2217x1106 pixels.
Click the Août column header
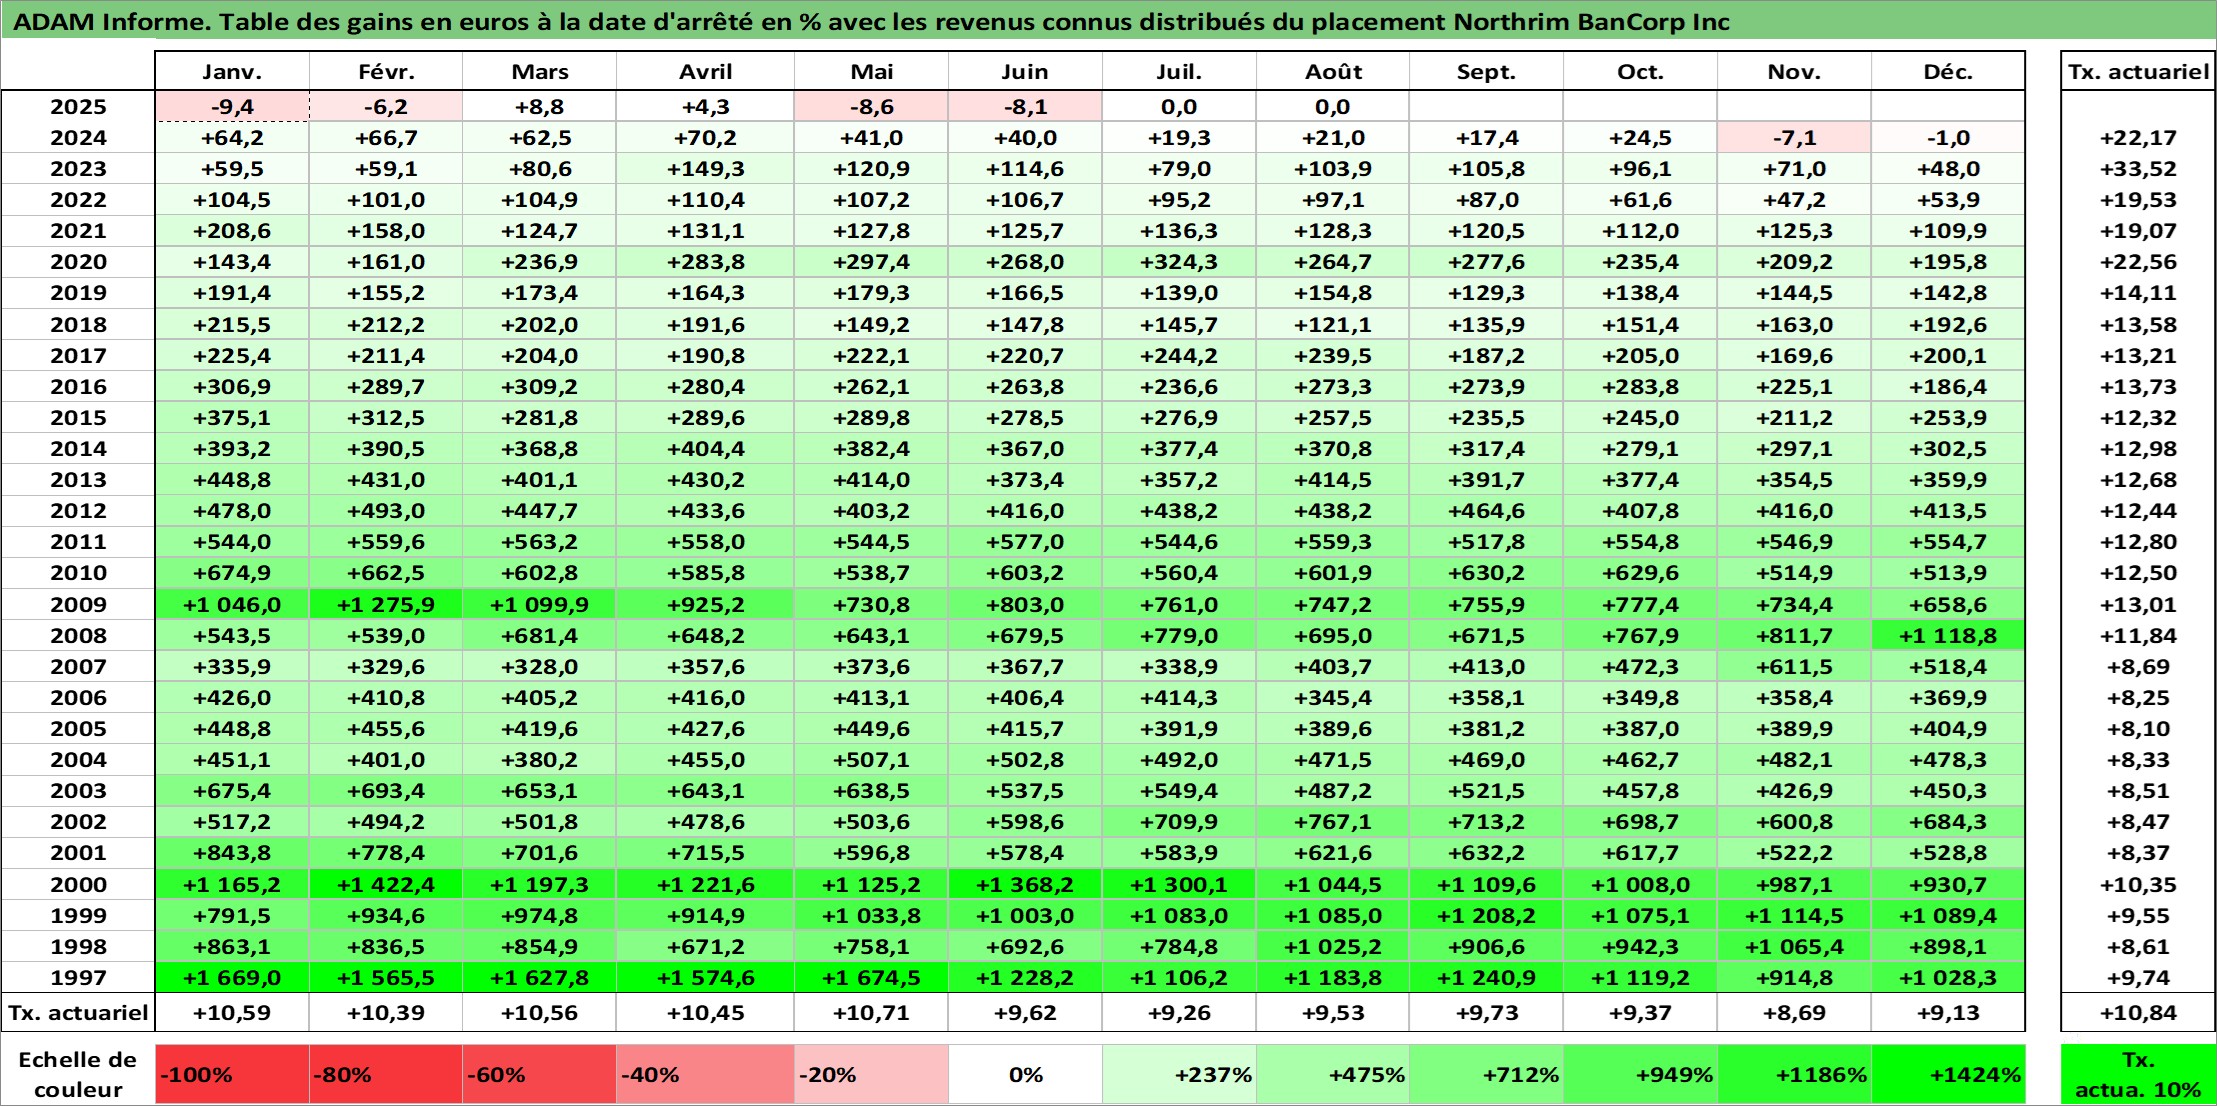pyautogui.click(x=1333, y=71)
